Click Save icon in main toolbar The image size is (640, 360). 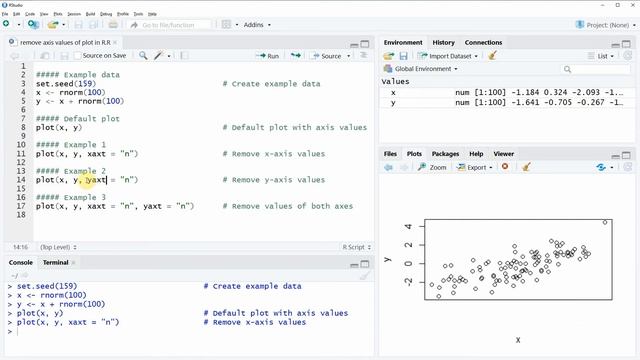(78, 25)
